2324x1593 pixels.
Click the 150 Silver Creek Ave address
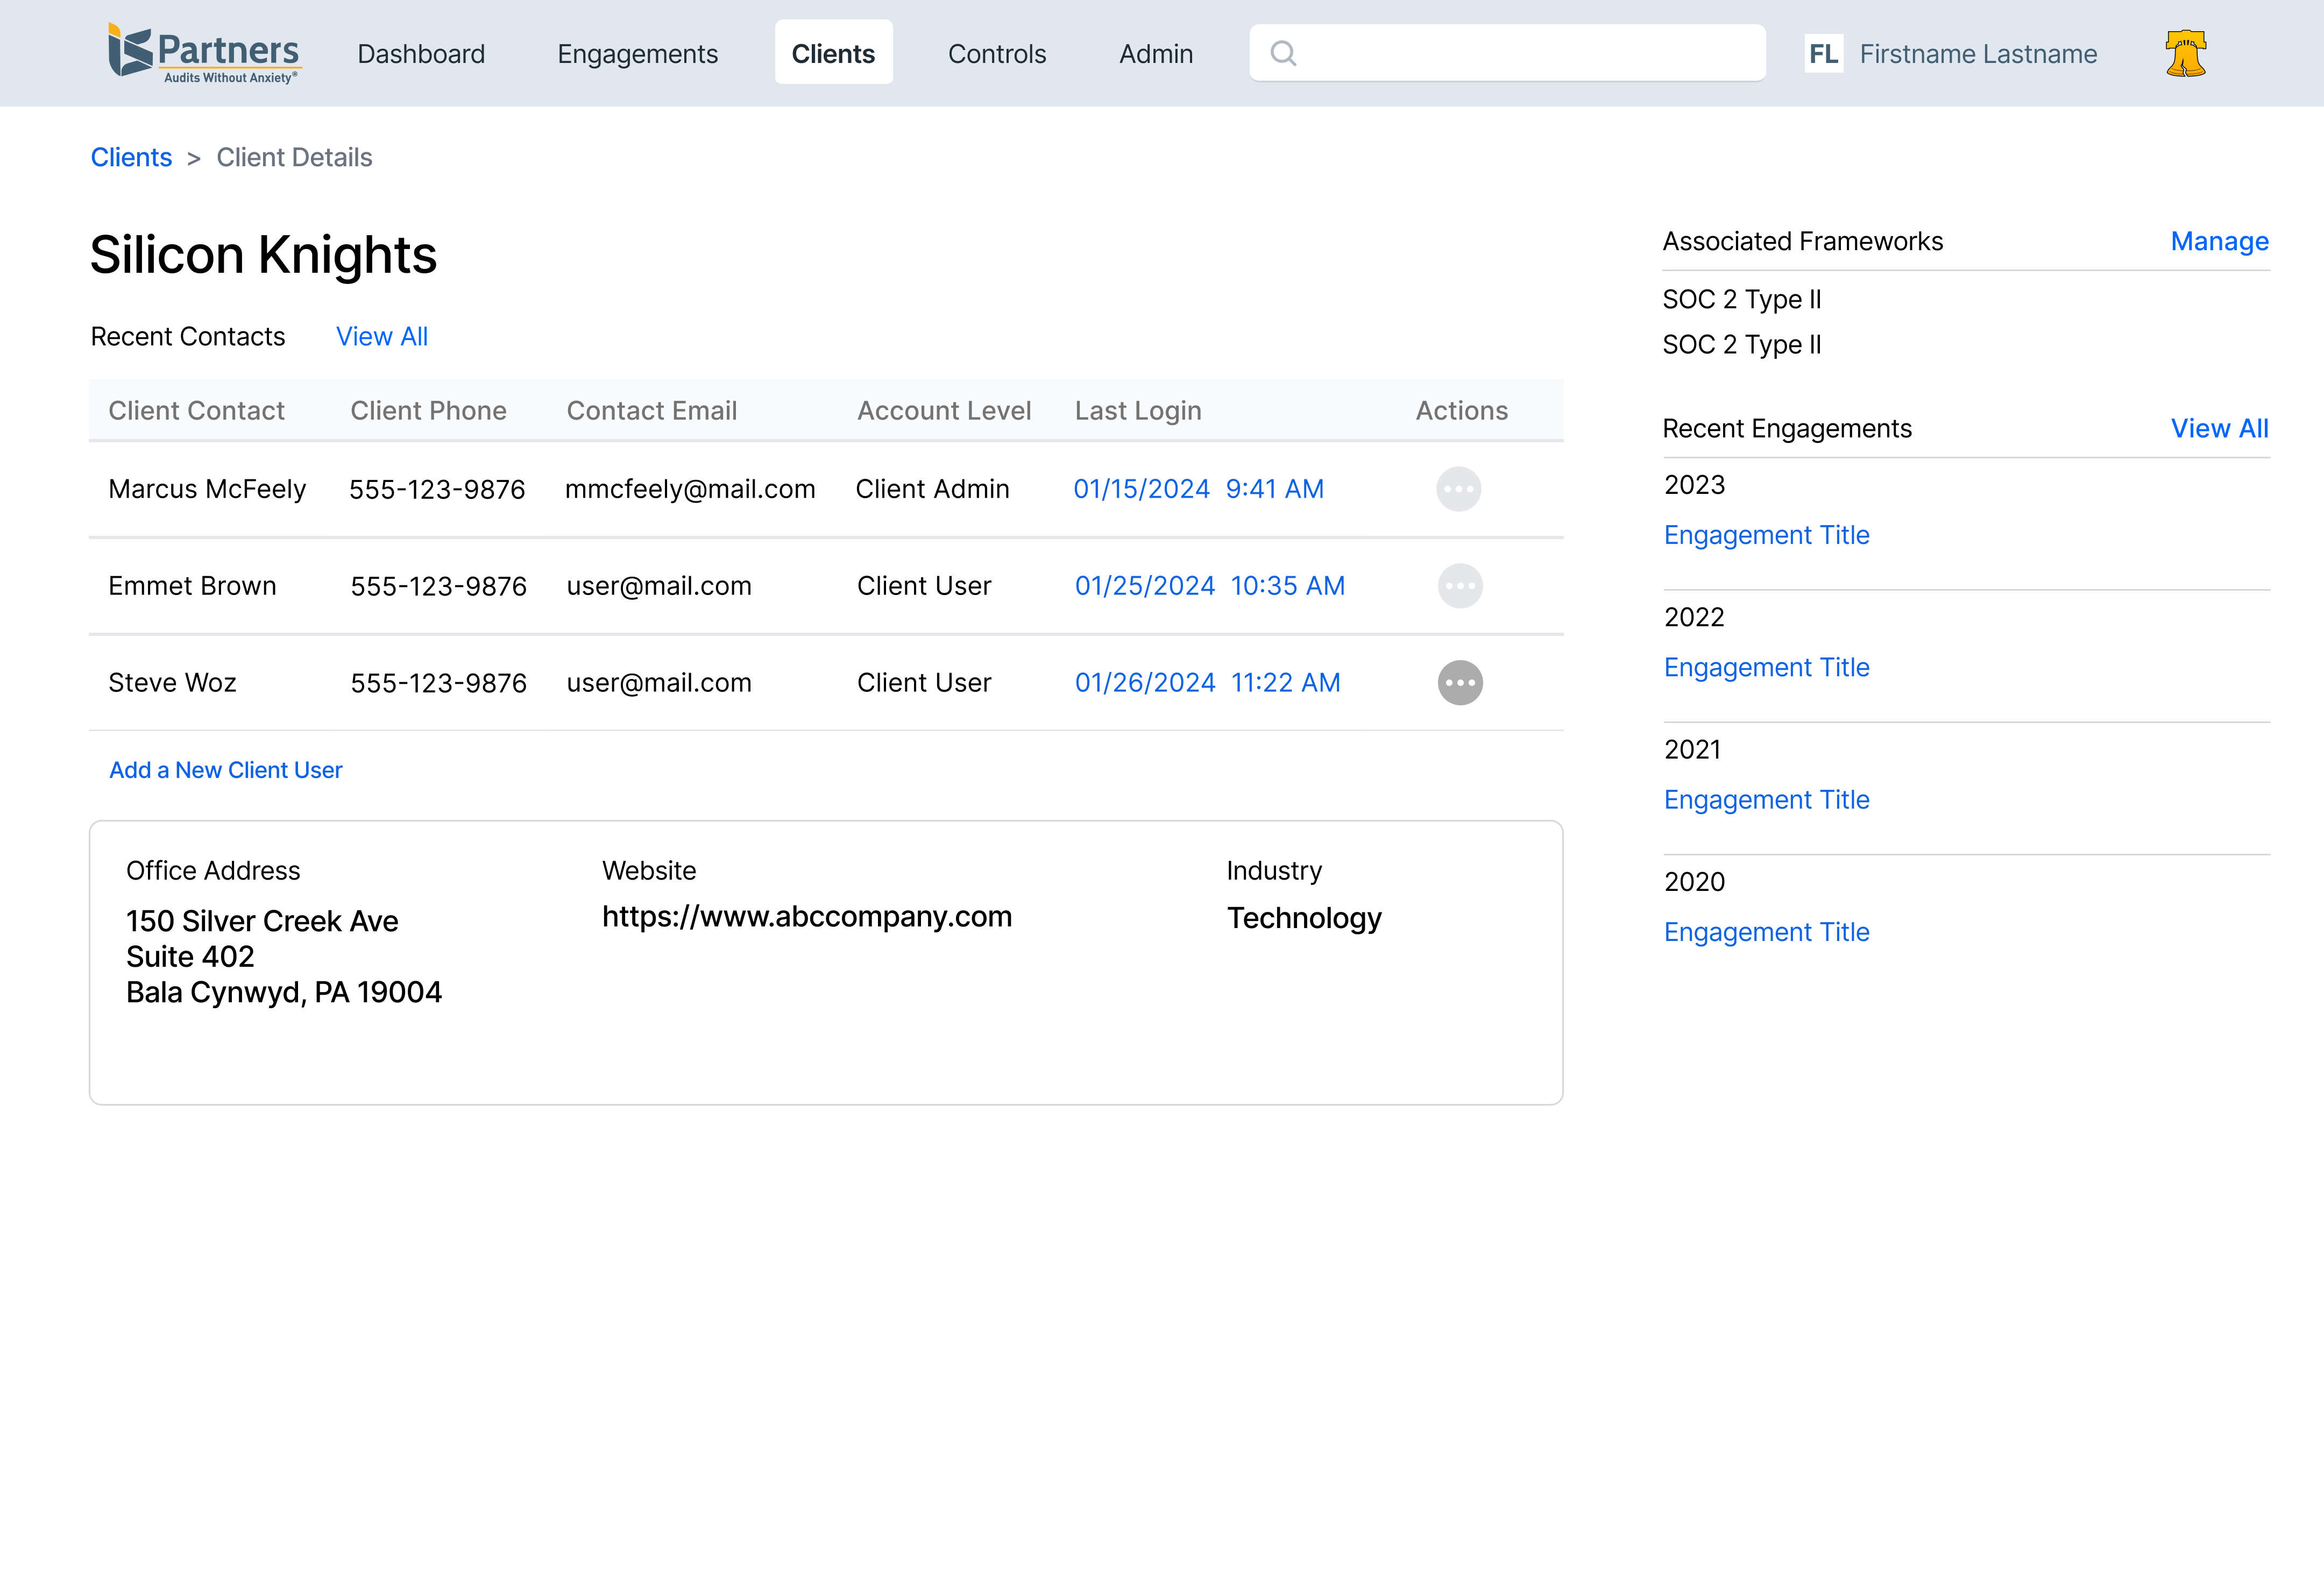coord(262,921)
